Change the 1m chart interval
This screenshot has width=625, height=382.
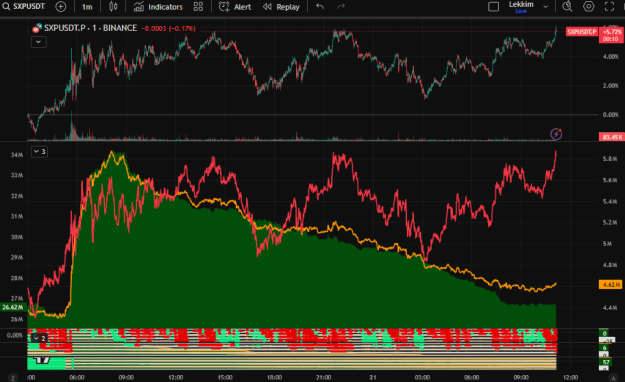click(86, 7)
